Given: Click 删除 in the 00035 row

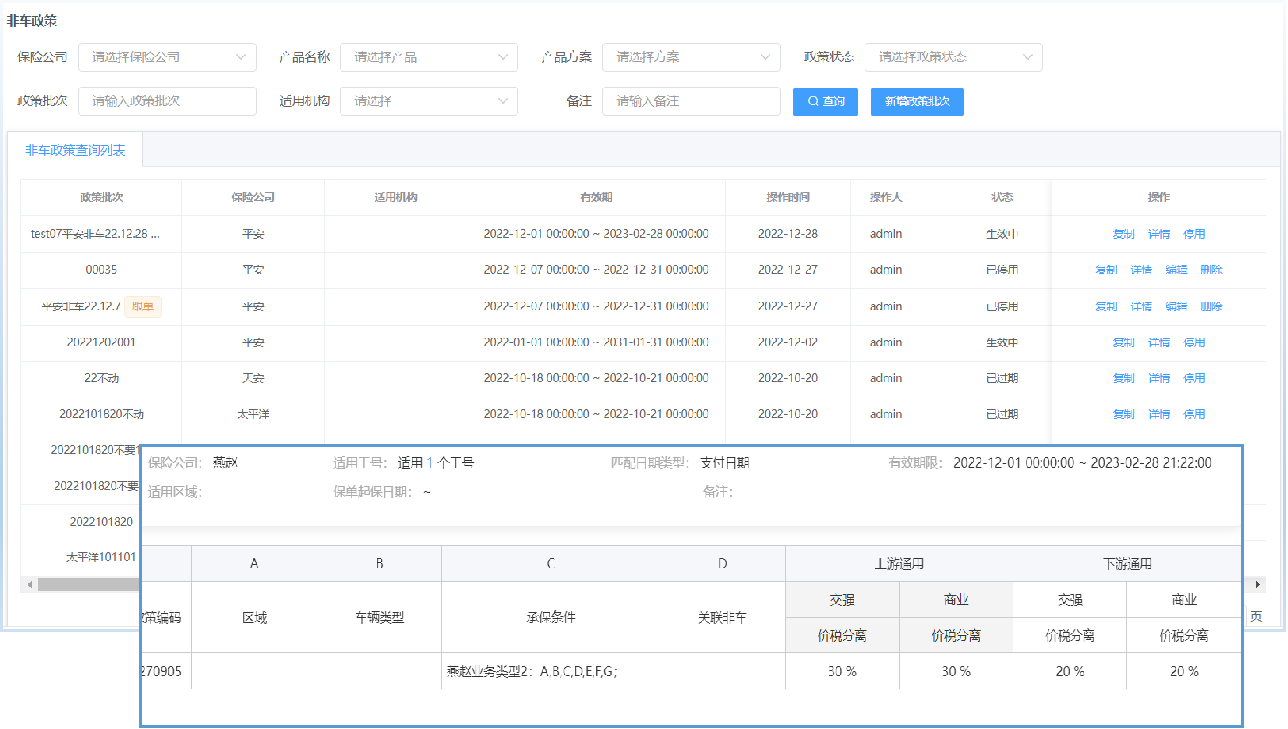Looking at the screenshot, I should [1211, 270].
